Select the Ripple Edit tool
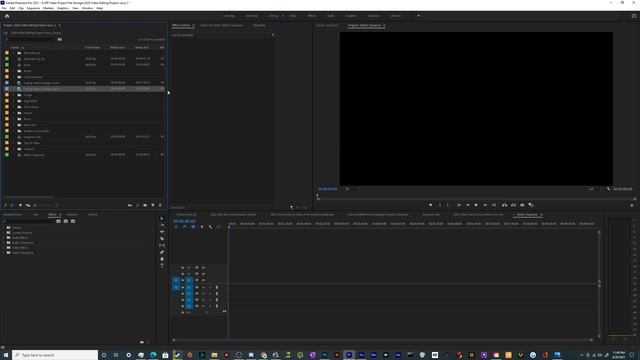 tap(162, 231)
